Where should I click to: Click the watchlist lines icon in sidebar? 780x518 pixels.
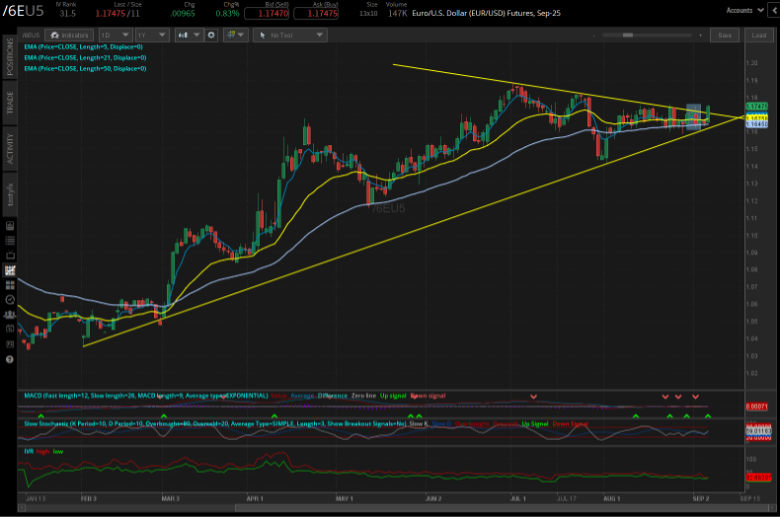9,241
